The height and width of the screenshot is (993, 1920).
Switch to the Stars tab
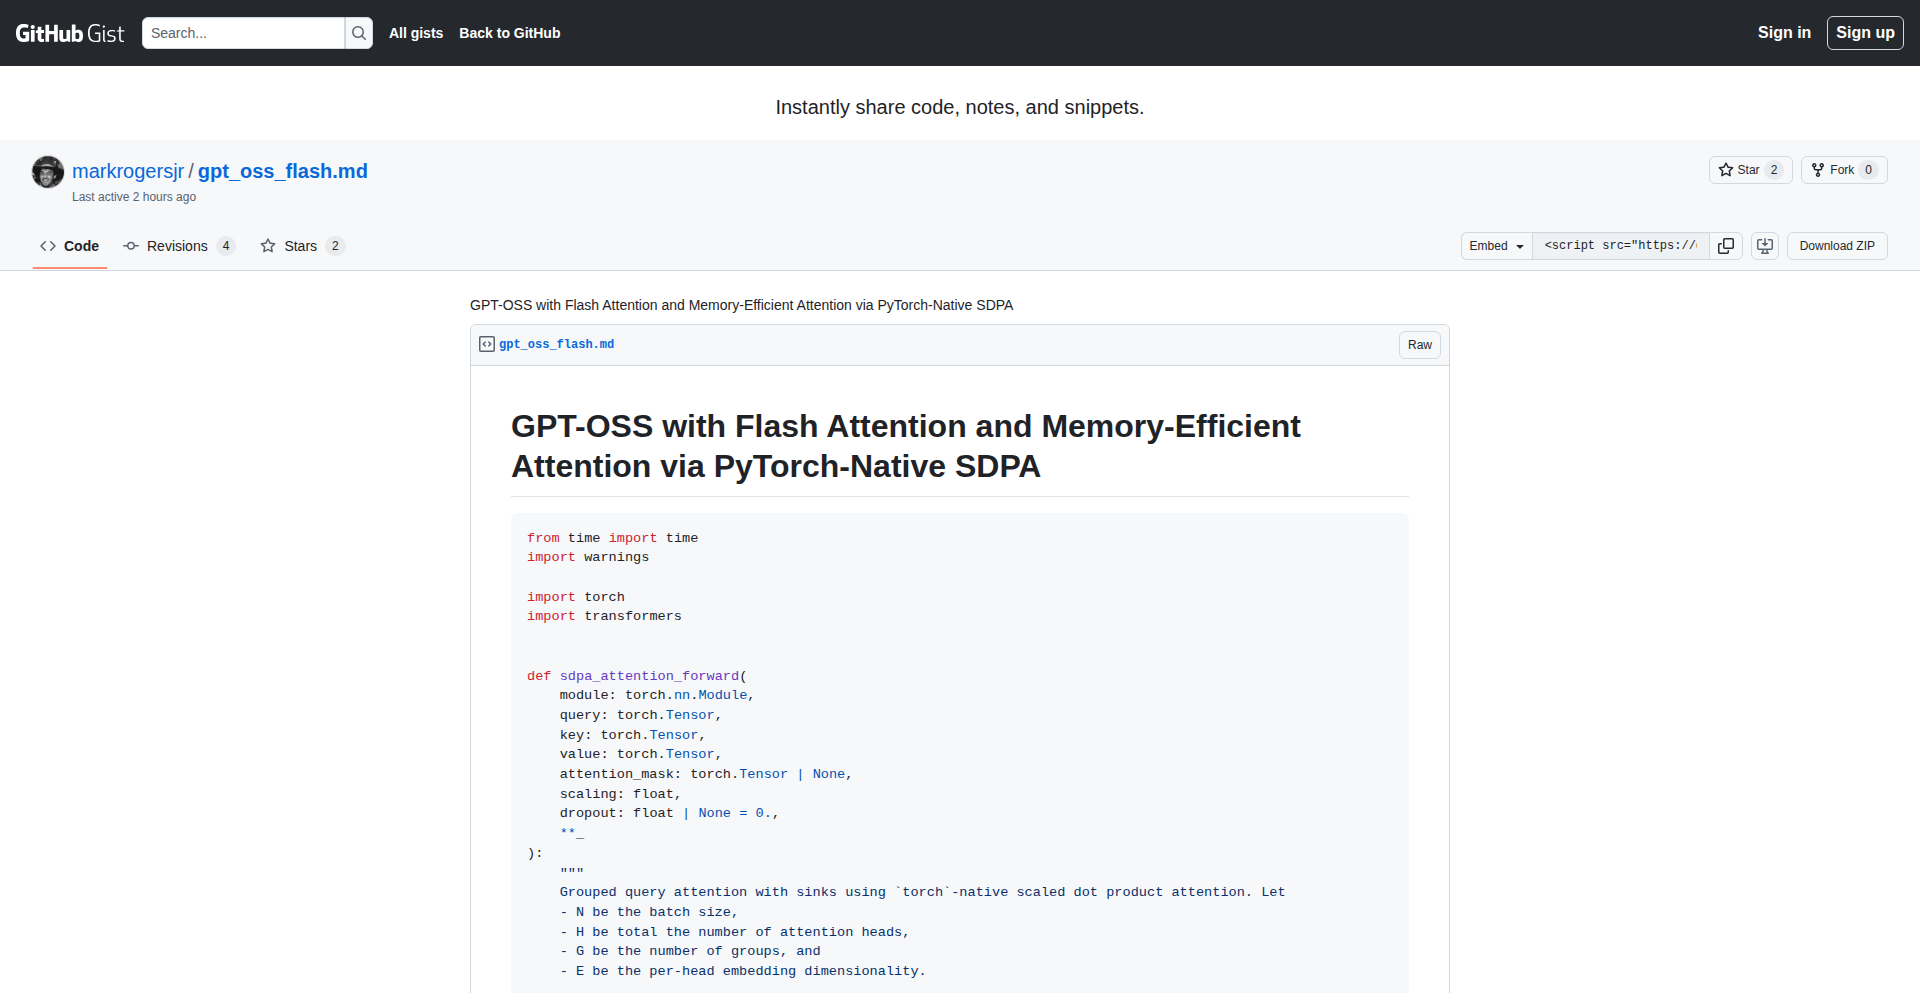pyautogui.click(x=299, y=246)
